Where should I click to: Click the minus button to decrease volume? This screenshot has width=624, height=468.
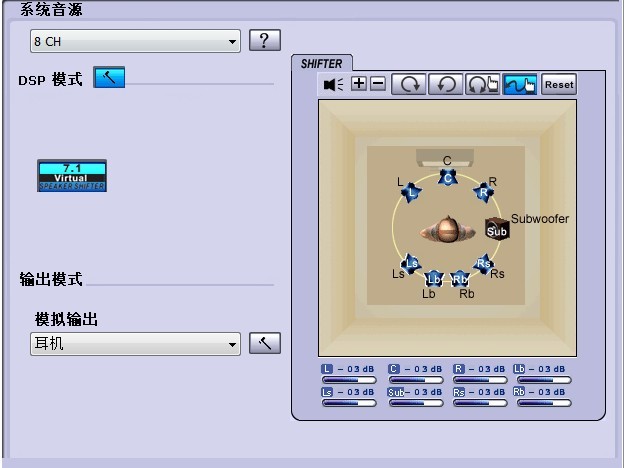[x=377, y=85]
